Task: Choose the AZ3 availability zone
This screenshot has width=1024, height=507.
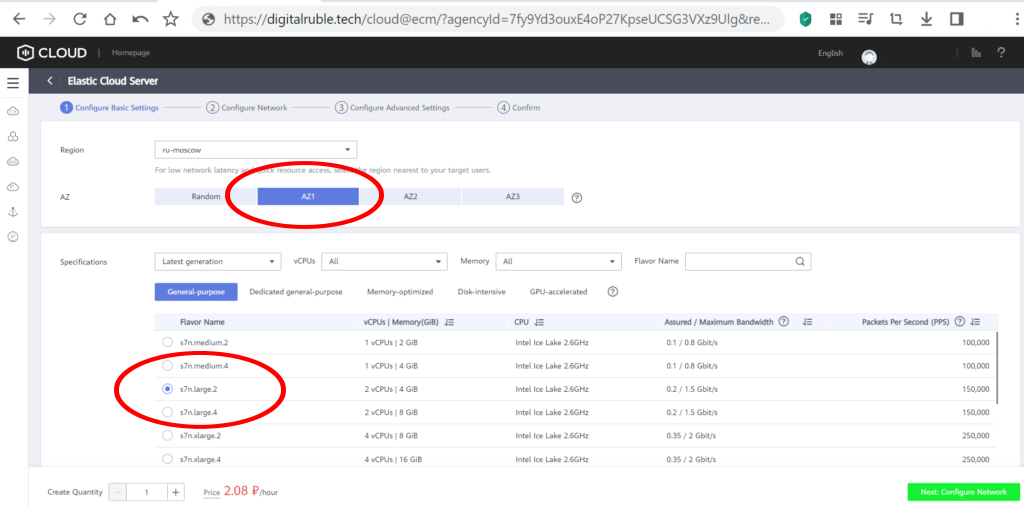Action: tap(513, 197)
